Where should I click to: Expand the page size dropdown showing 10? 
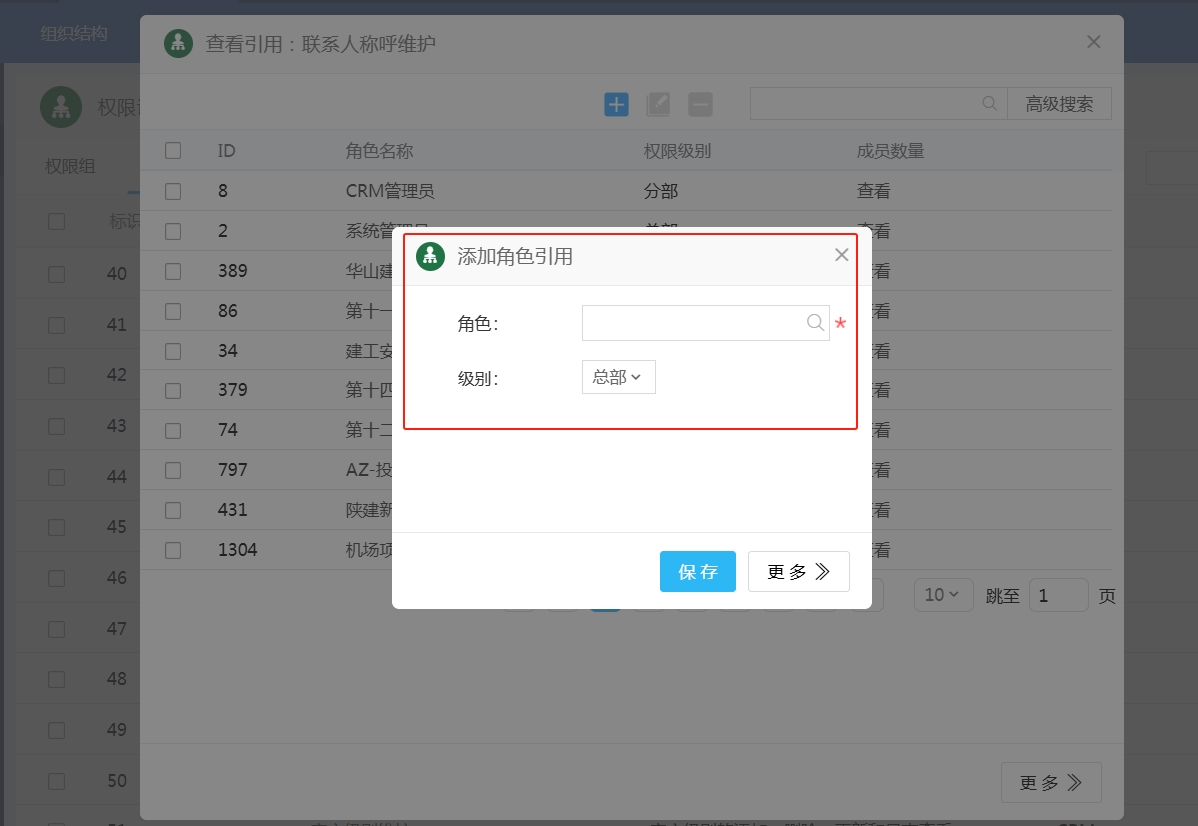point(942,595)
